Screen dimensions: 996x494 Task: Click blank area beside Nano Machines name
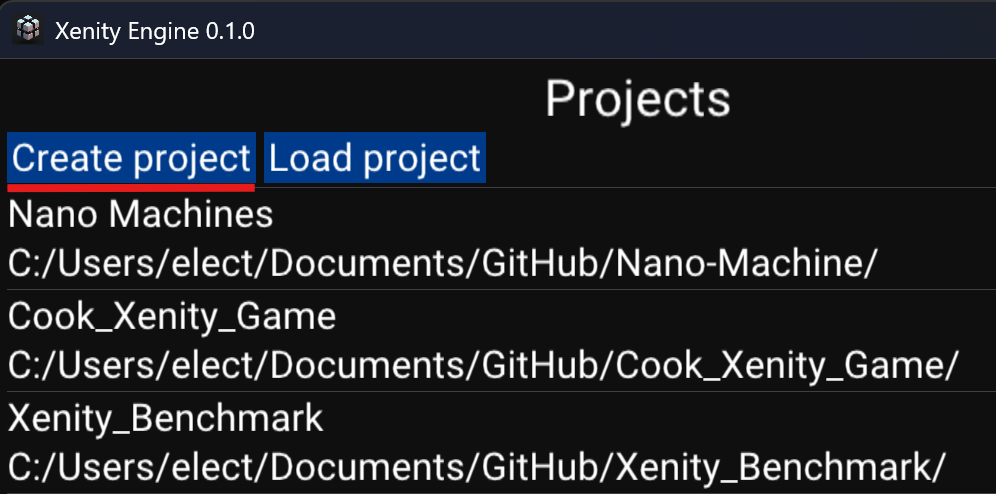[635, 215]
